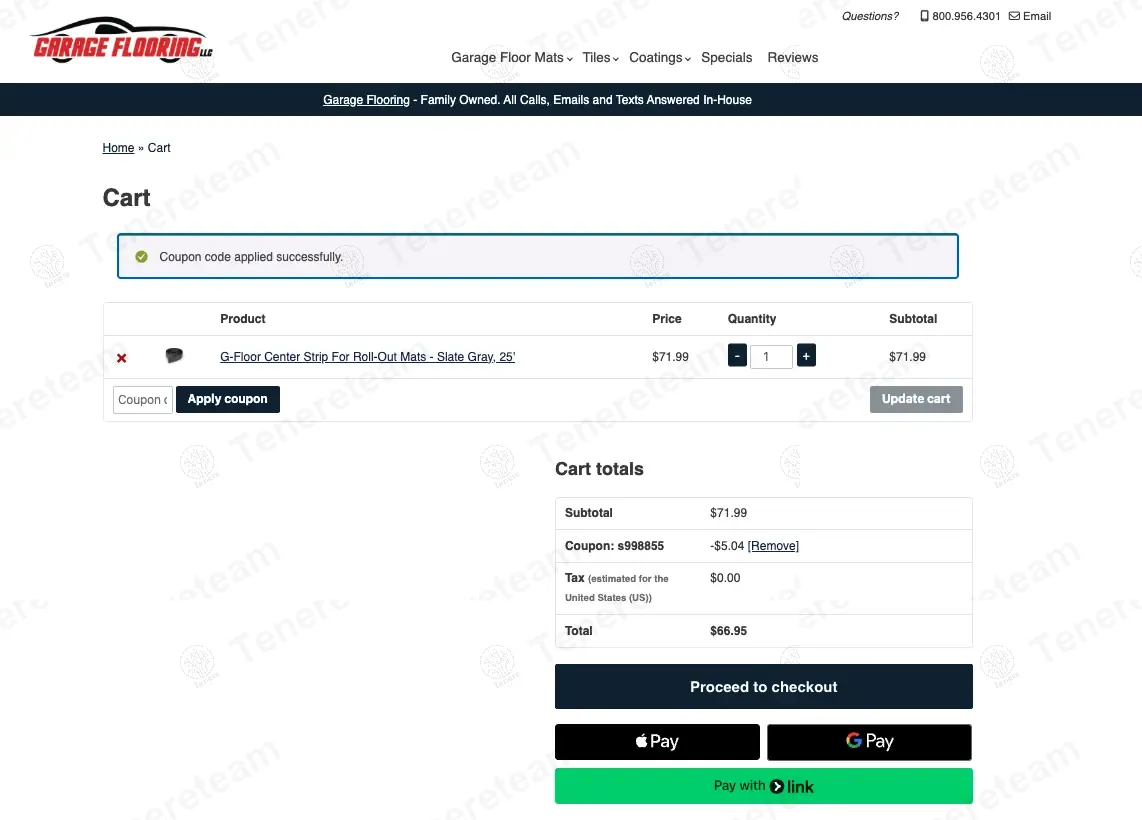Remove item with red X icon
The image size is (1142, 820).
[122, 358]
